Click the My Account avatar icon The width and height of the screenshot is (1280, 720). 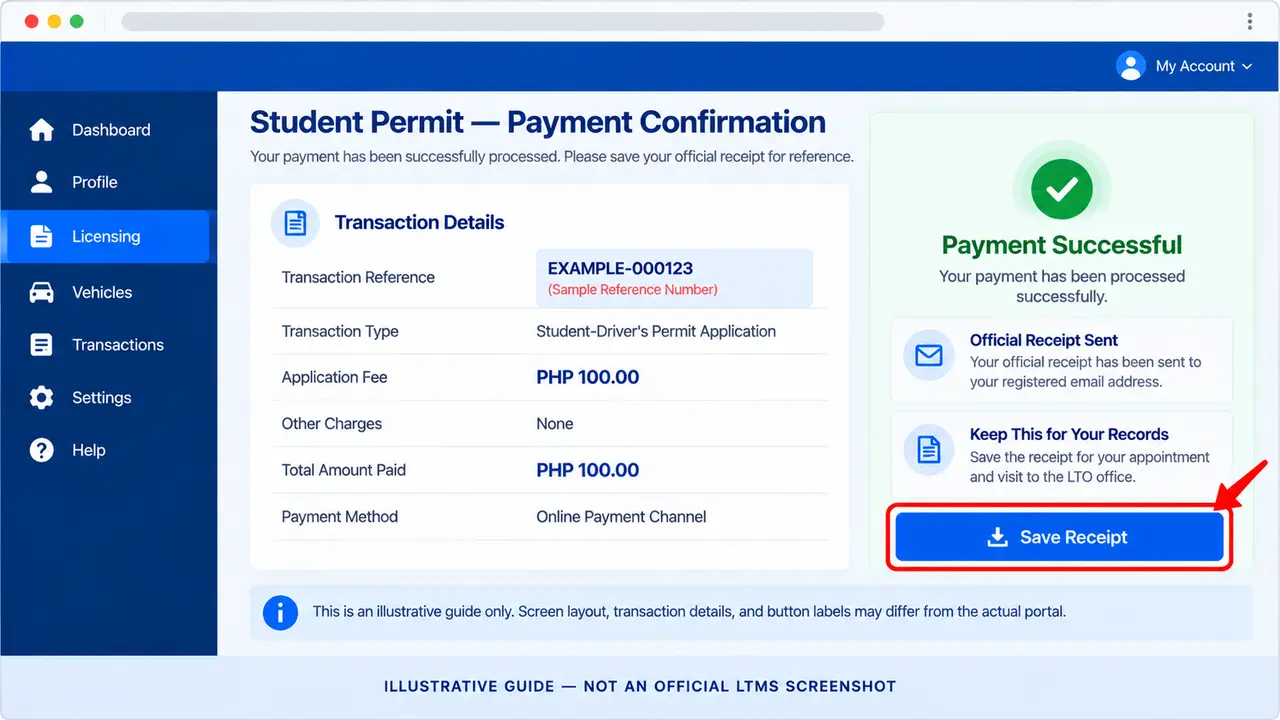click(x=1131, y=66)
